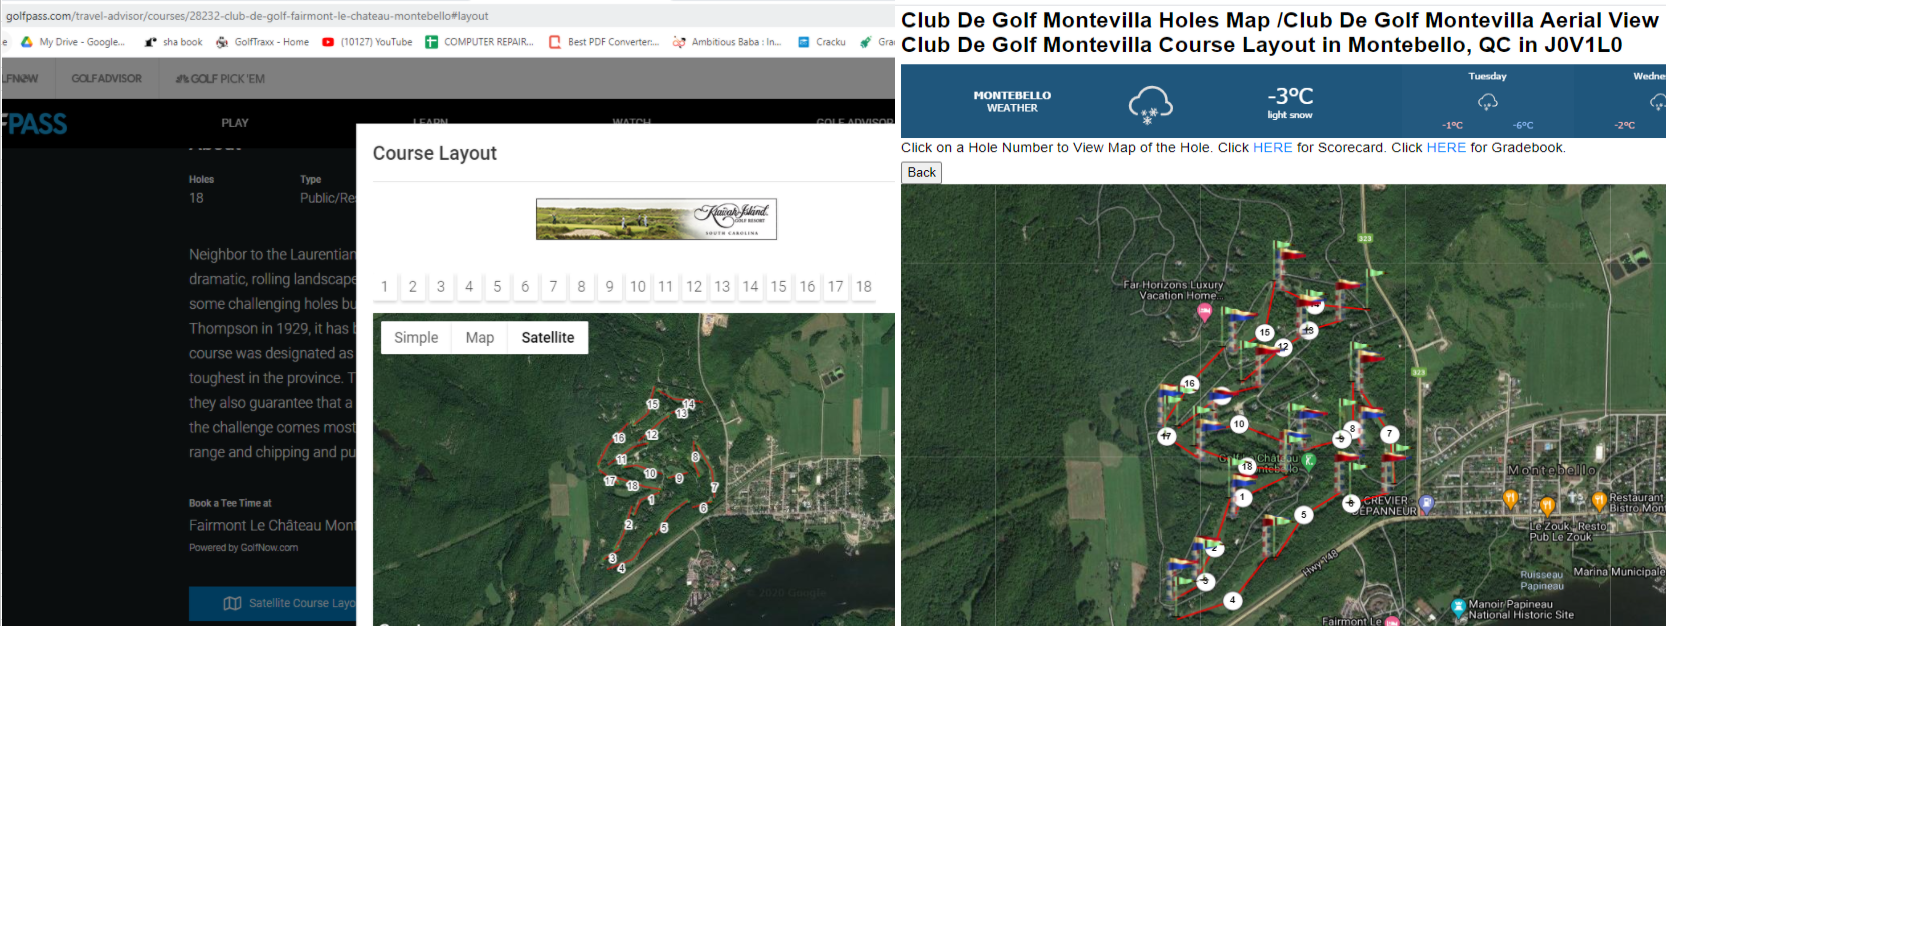Click hole 6 marker on Course Layout satellite map
Screen dimensions: 1914x935
click(704, 508)
